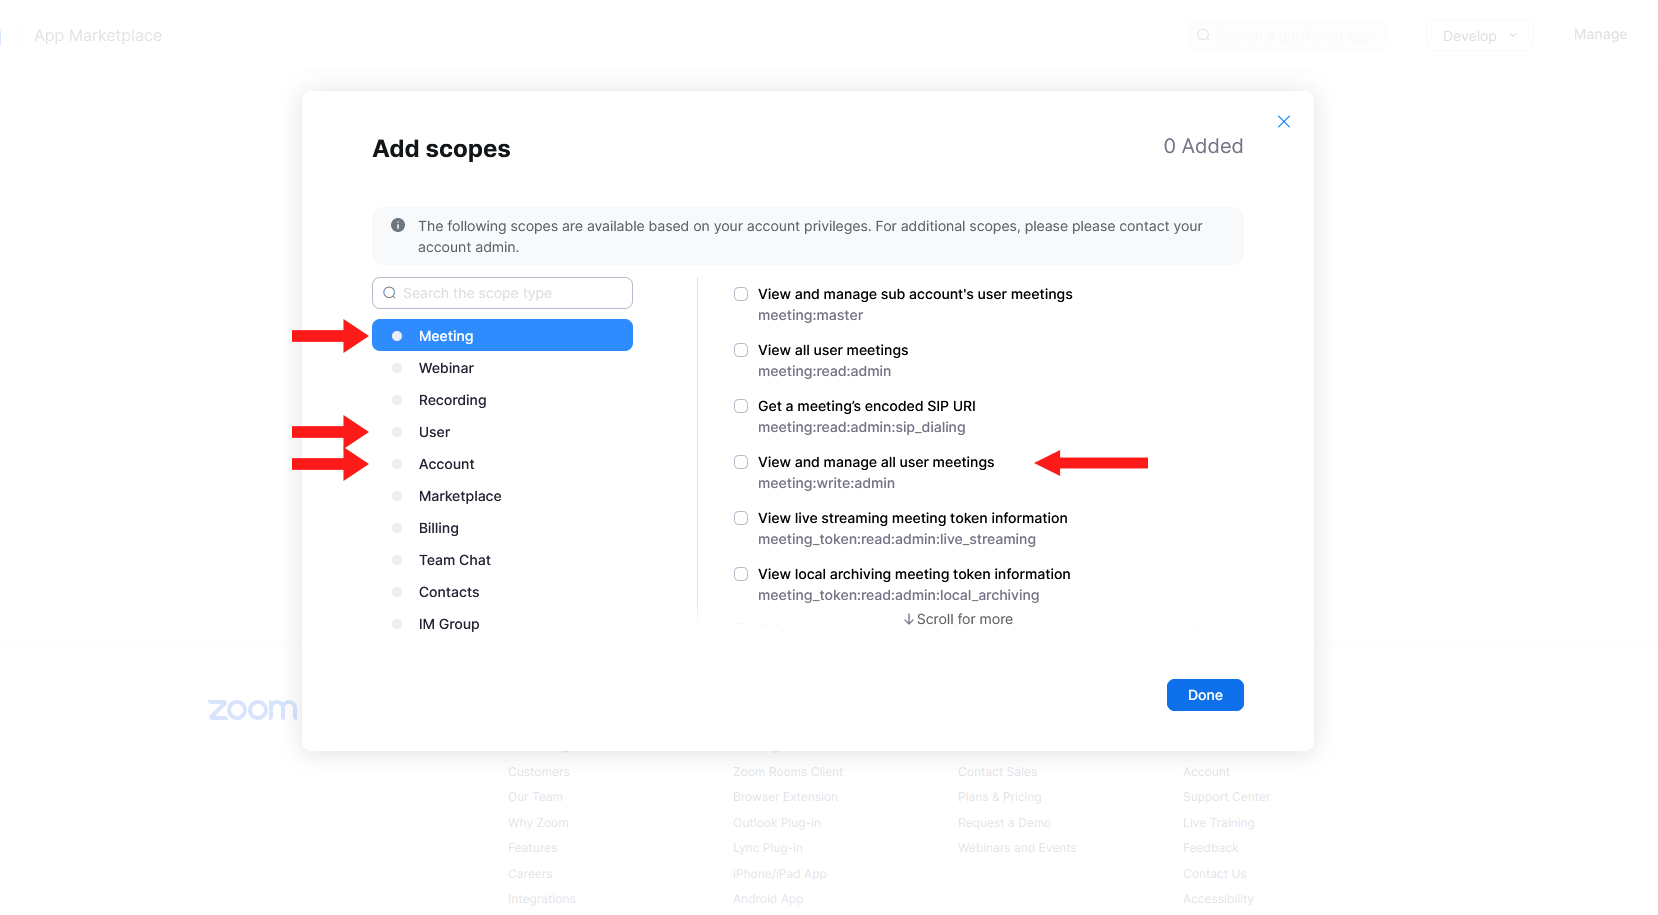Open the Lync Plug-in footer link
The image size is (1658, 915).
pyautogui.click(x=768, y=848)
